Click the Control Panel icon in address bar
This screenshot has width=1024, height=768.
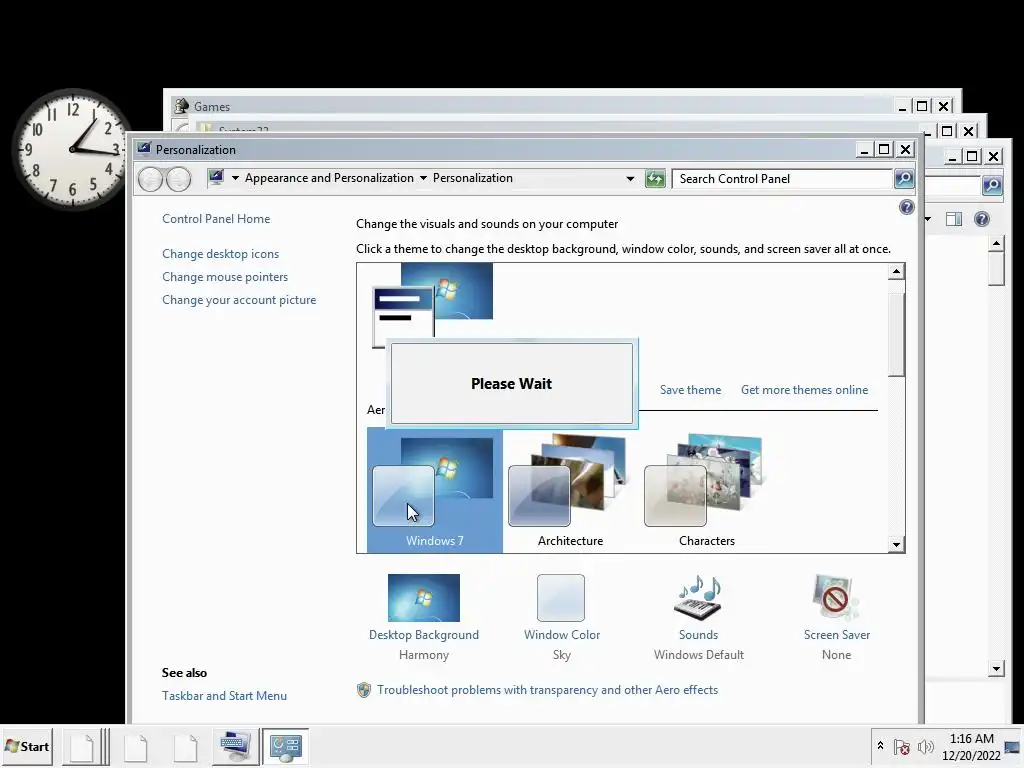pyautogui.click(x=216, y=178)
